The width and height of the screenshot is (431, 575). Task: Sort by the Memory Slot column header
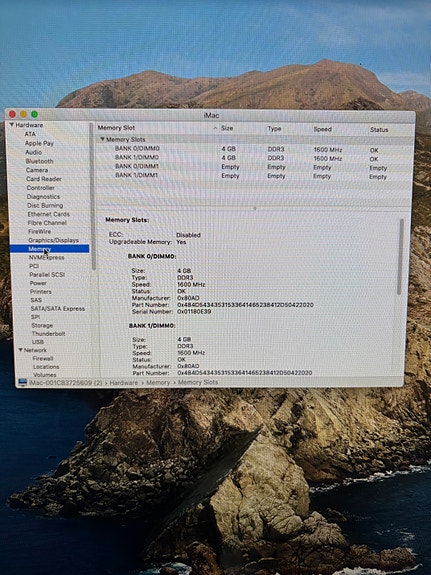(116, 128)
